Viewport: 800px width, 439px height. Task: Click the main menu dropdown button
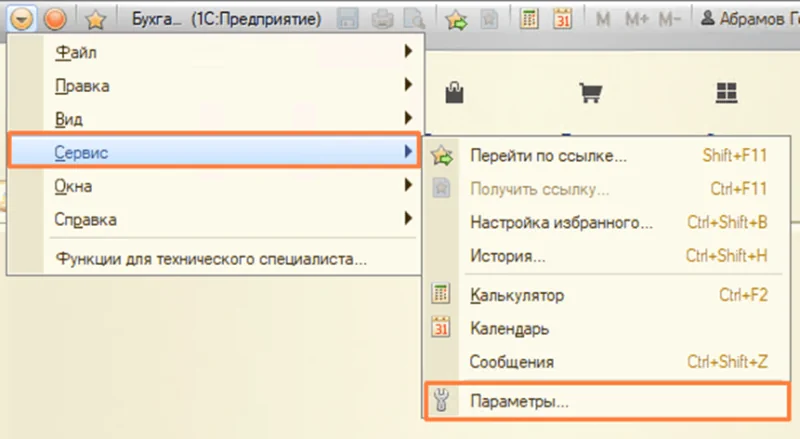point(23,17)
